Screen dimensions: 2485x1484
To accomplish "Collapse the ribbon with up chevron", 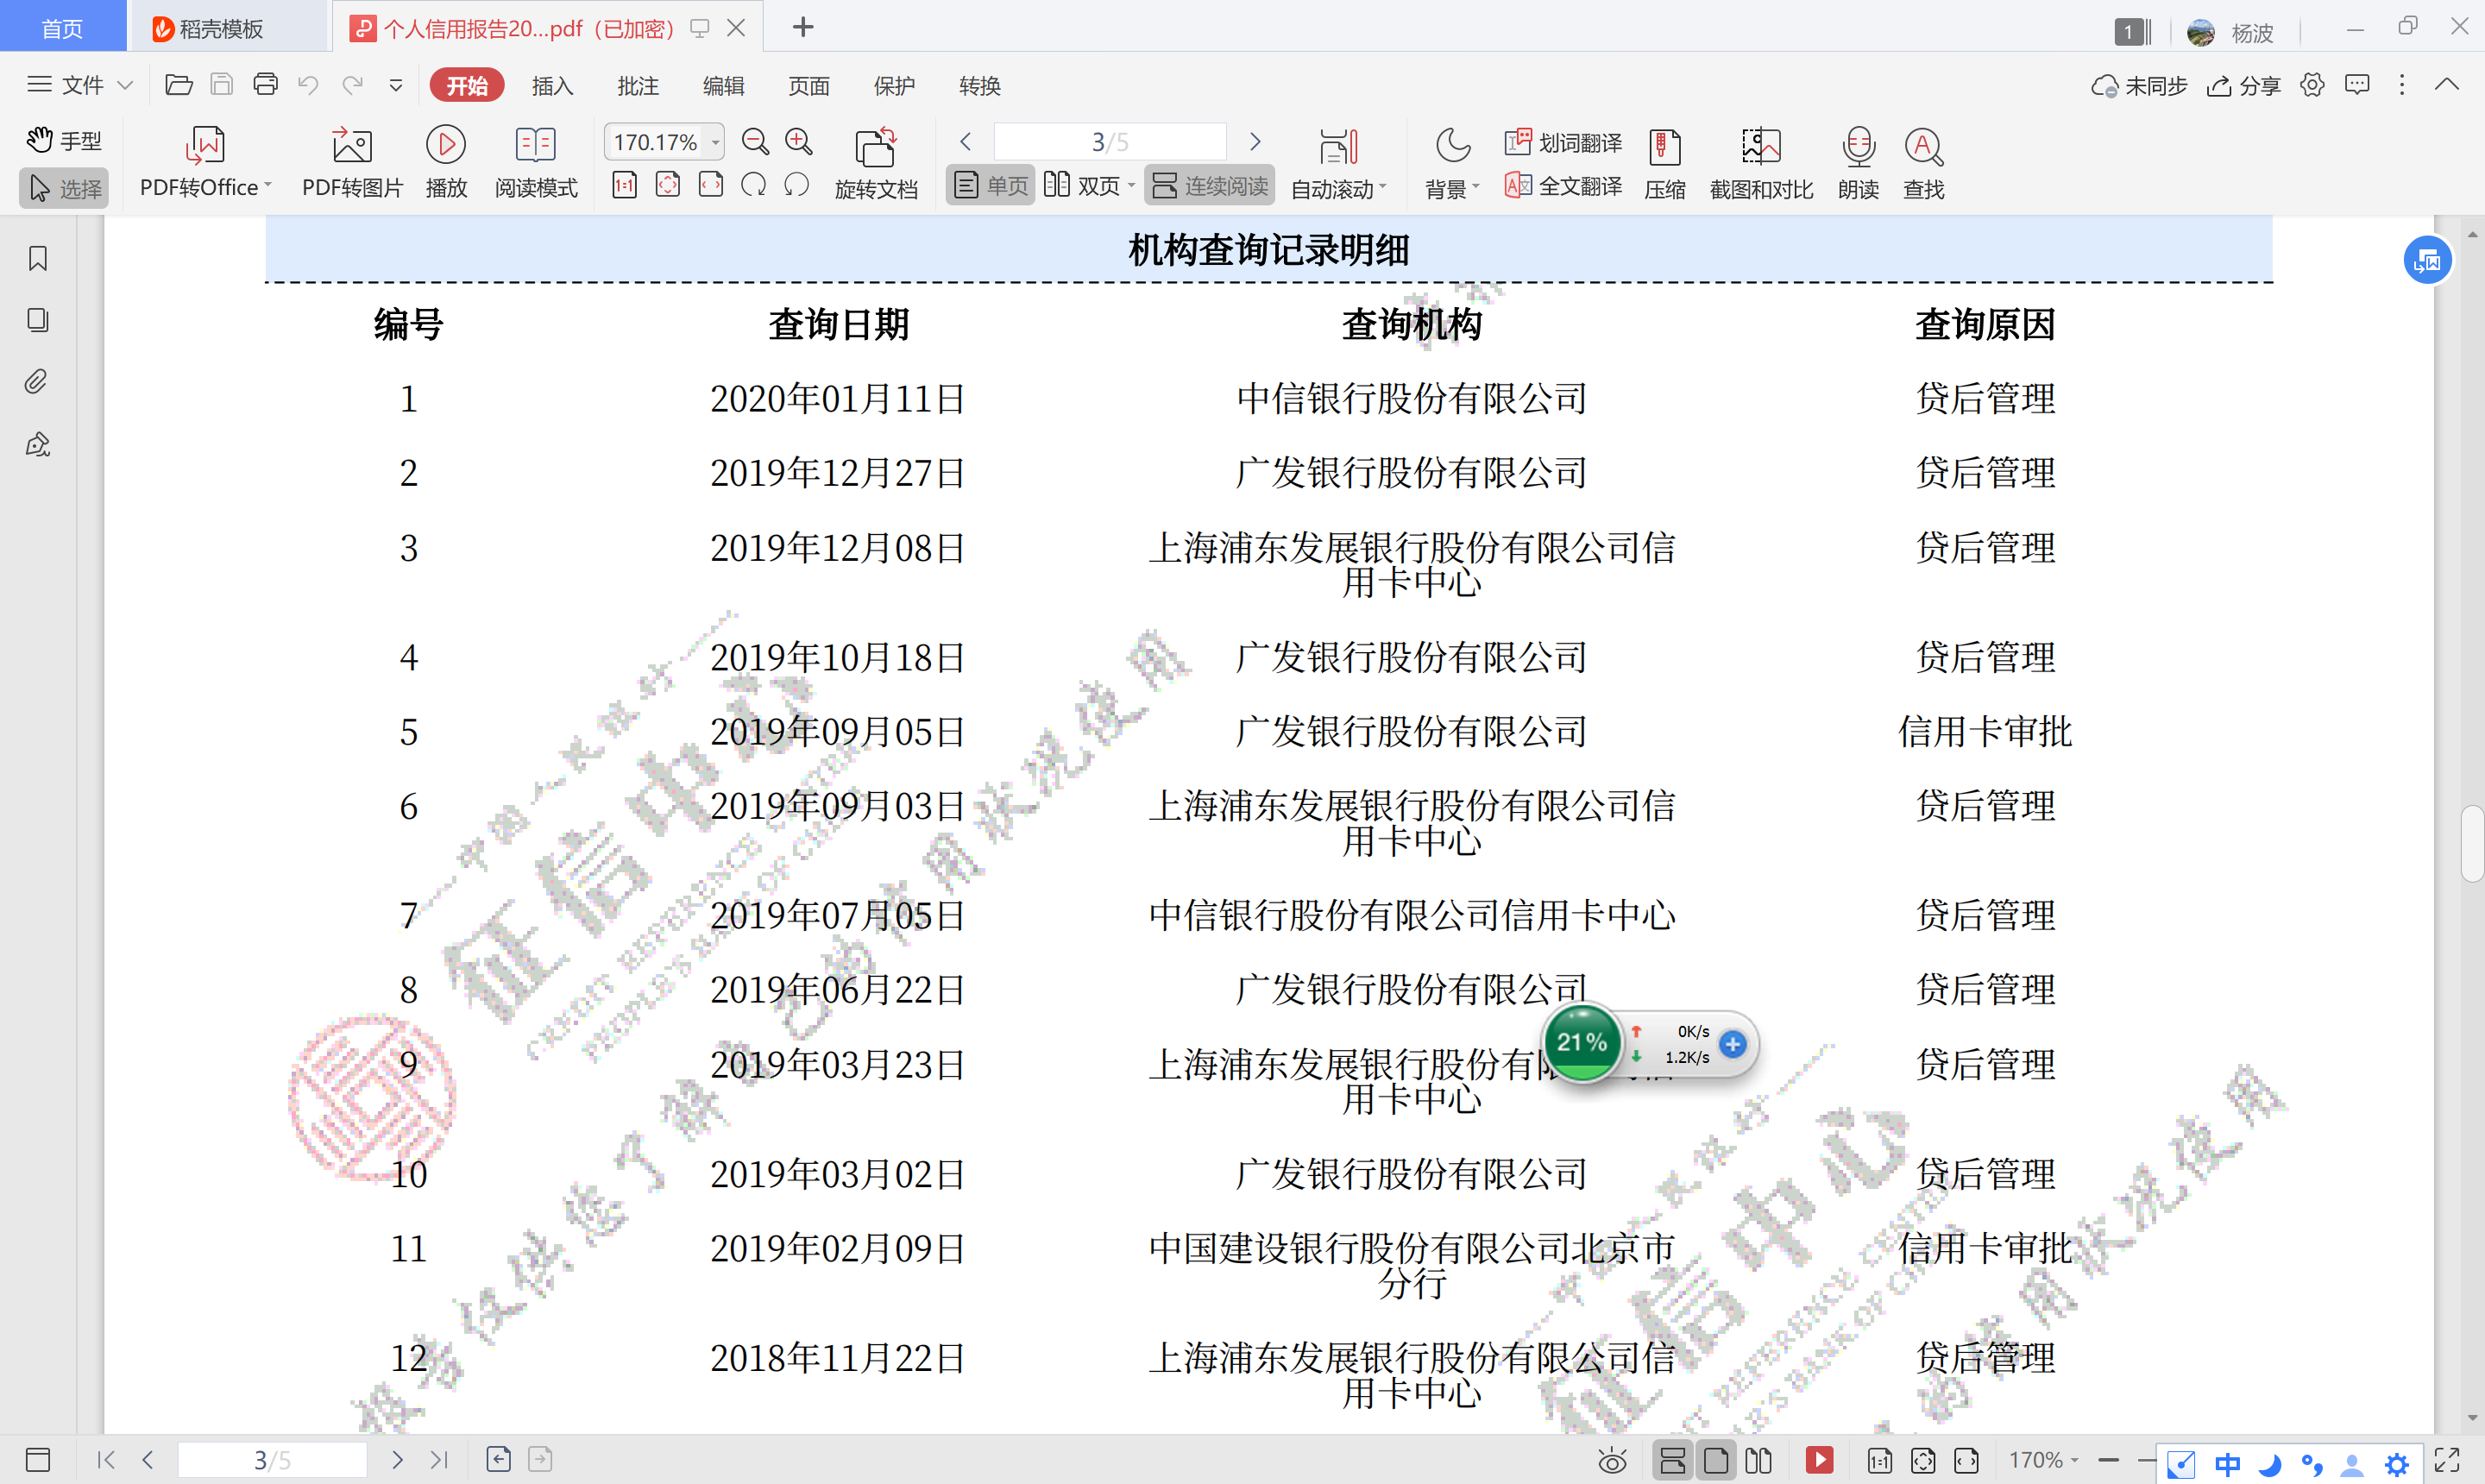I will point(2447,85).
